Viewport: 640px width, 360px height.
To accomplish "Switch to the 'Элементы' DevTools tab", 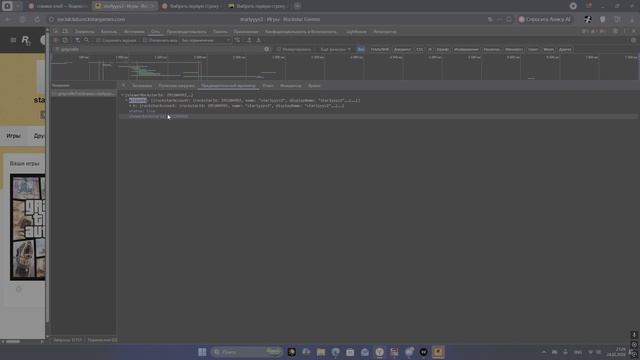I will point(84,31).
